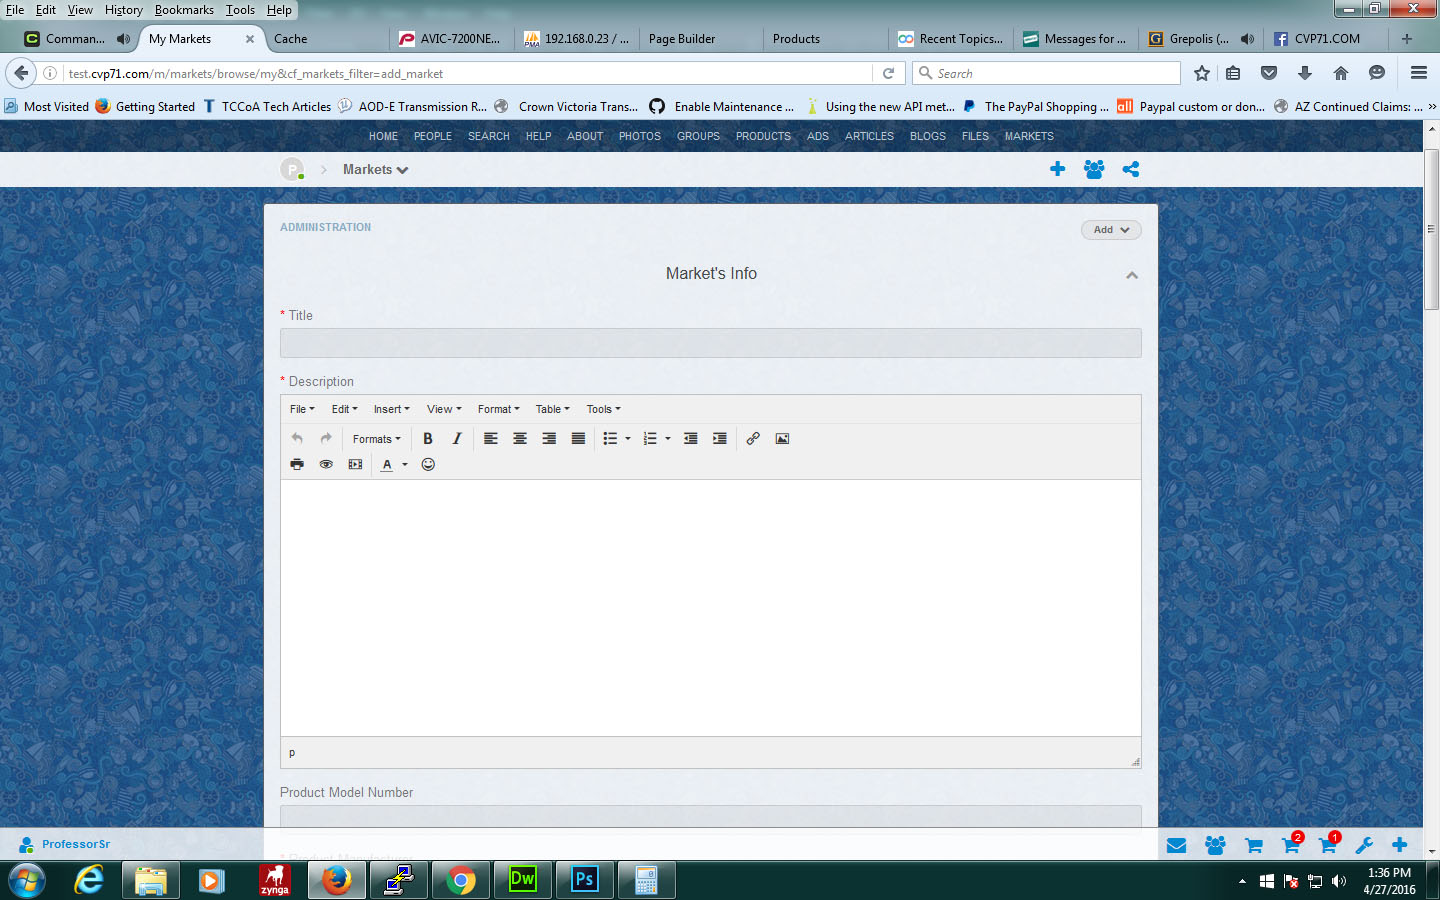This screenshot has height=900, width=1440.
Task: Click into the Title input field
Action: (710, 343)
